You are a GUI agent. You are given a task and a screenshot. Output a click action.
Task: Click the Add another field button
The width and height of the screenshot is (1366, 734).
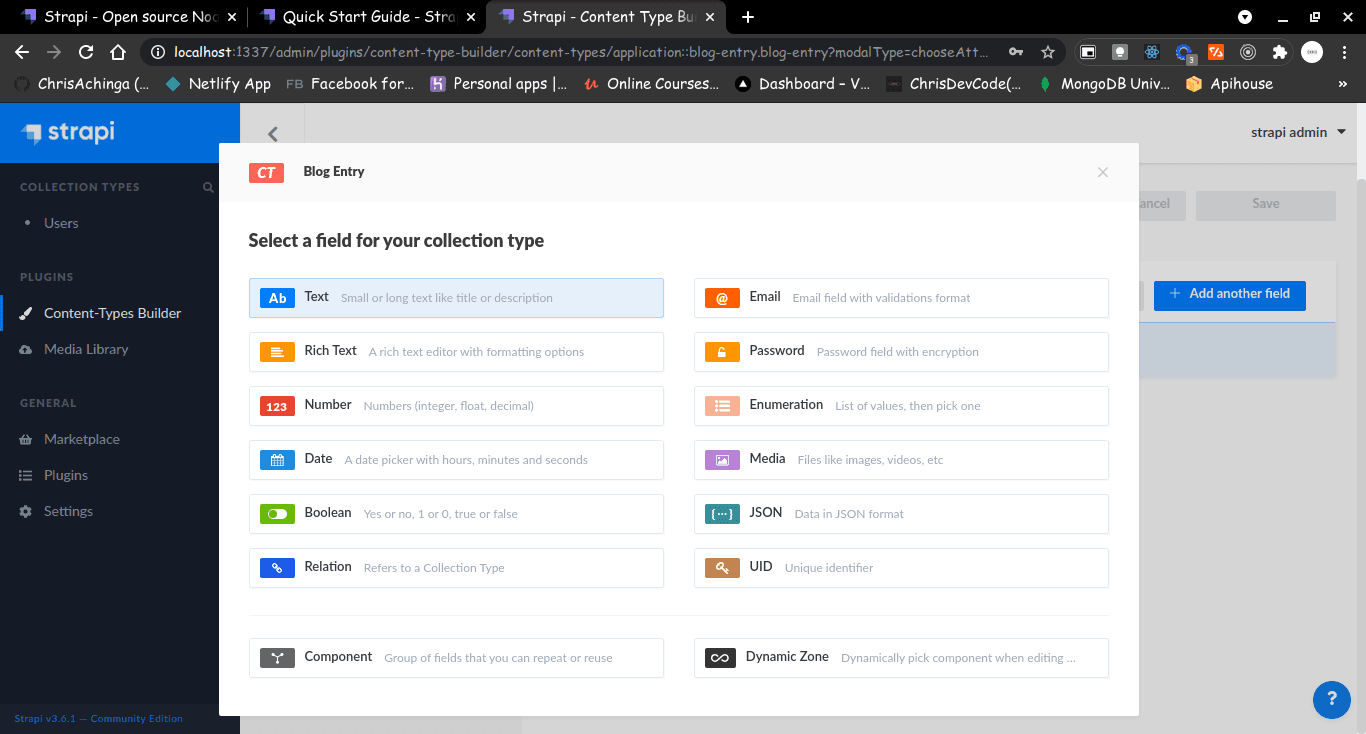(1229, 294)
